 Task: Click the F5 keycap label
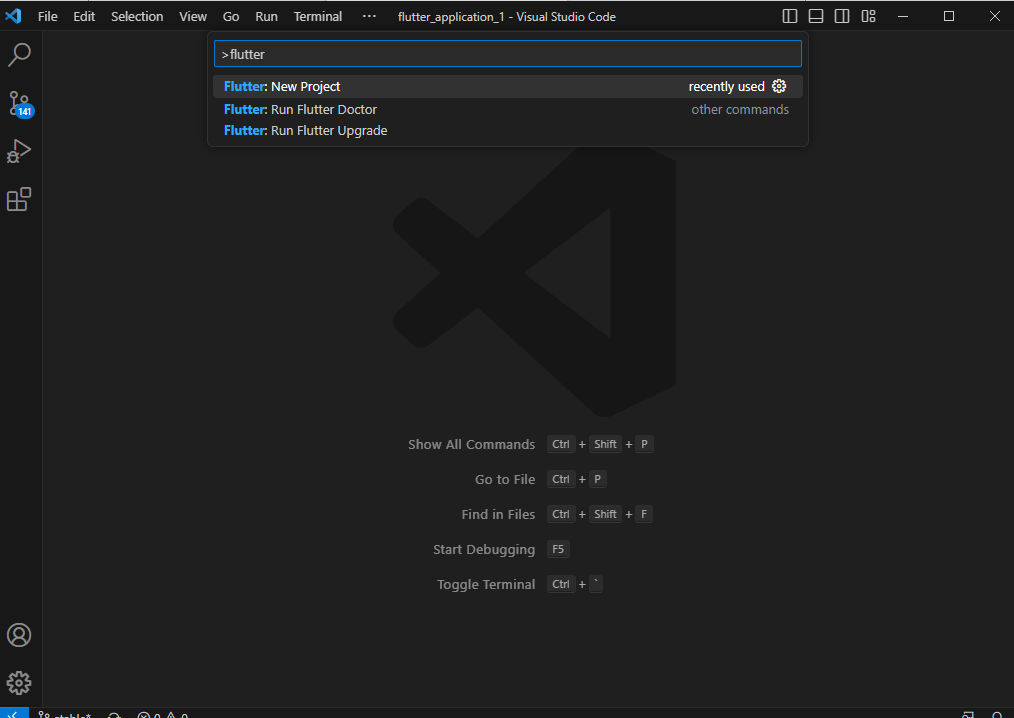pyautogui.click(x=558, y=549)
